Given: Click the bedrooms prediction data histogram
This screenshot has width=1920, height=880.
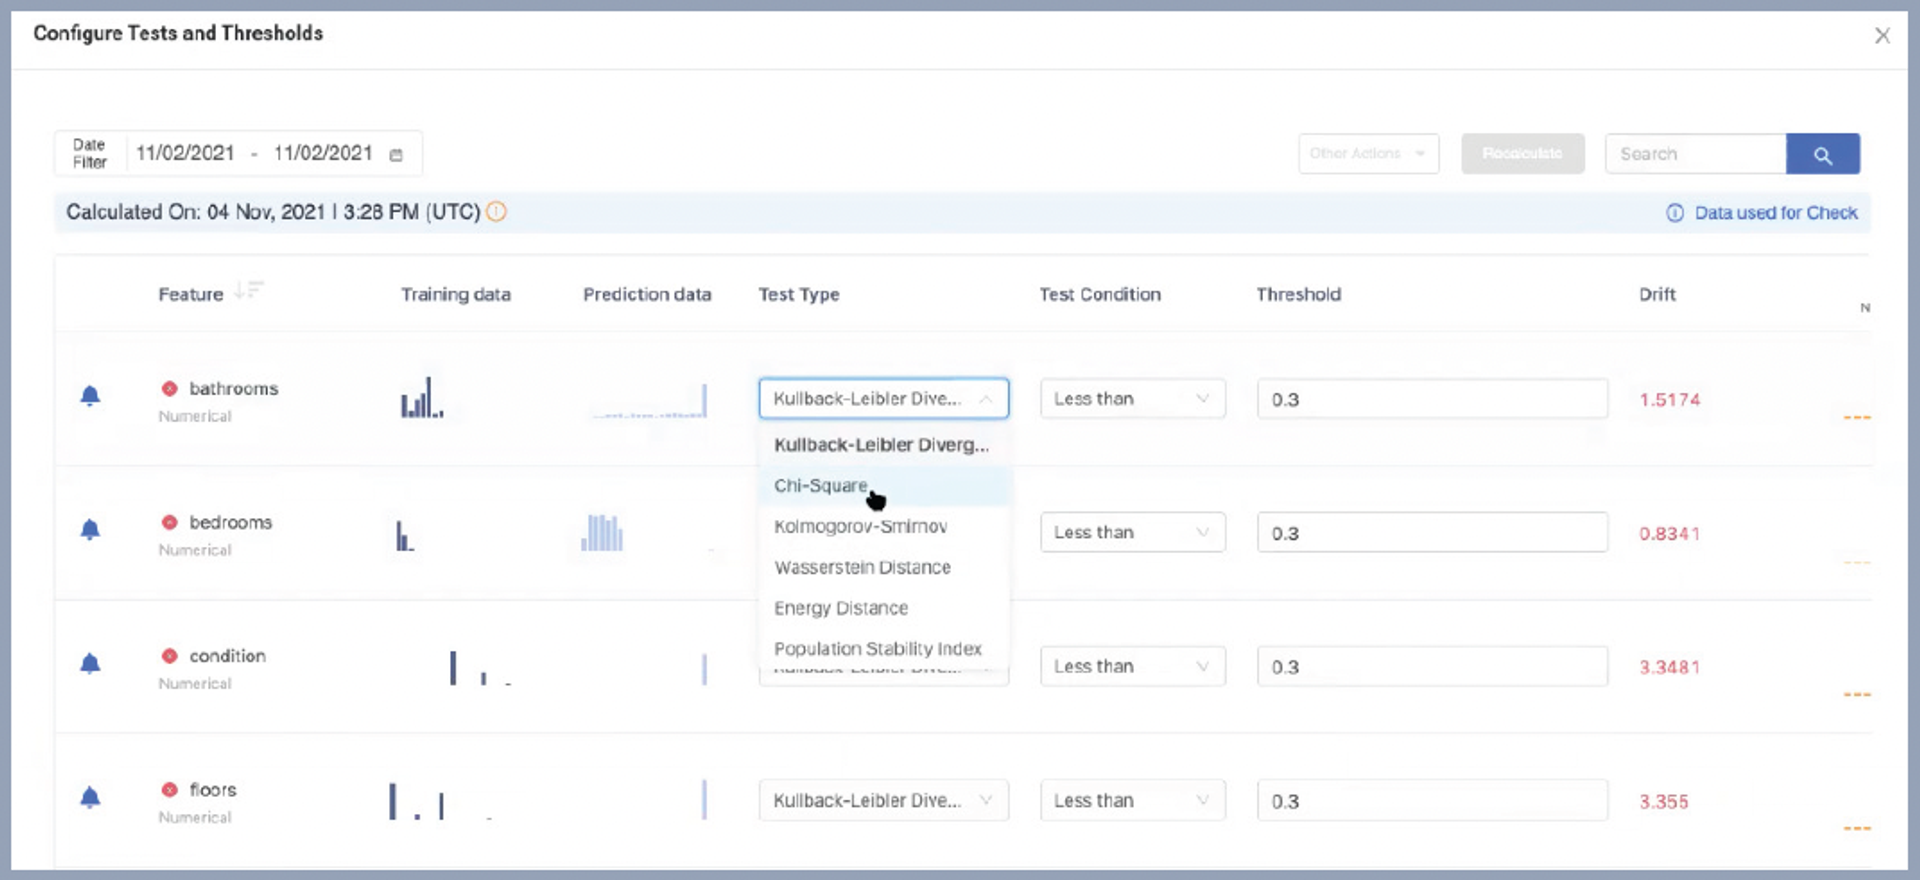Looking at the screenshot, I should tap(602, 532).
